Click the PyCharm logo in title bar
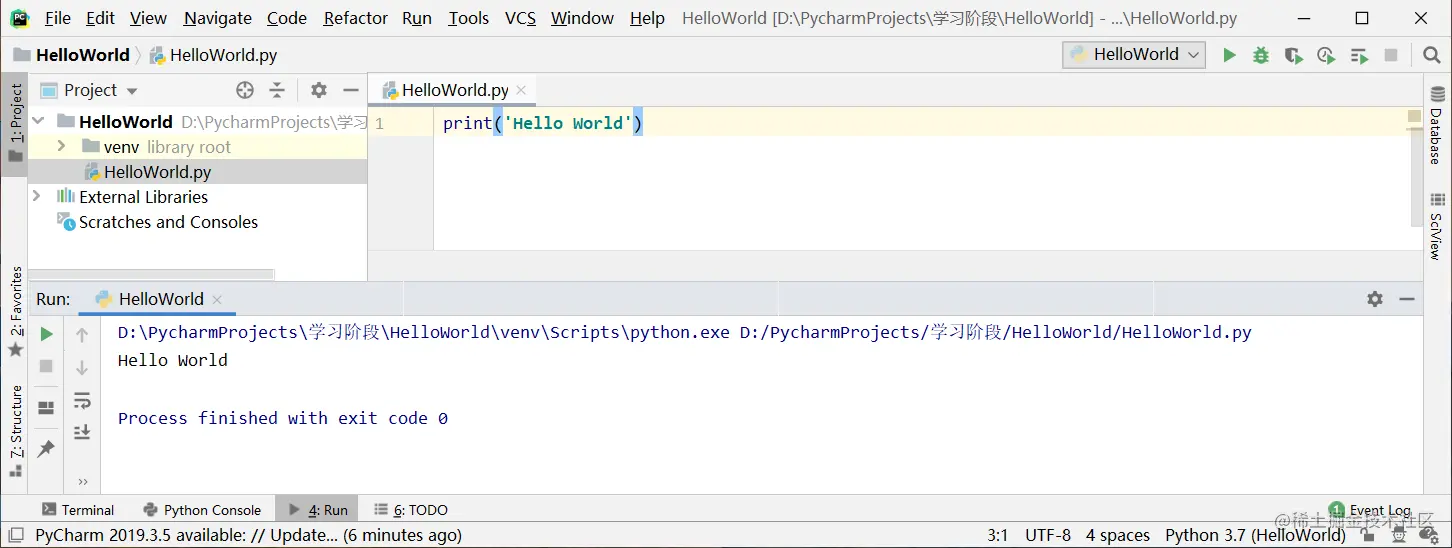Viewport: 1452px width, 548px height. [20, 18]
